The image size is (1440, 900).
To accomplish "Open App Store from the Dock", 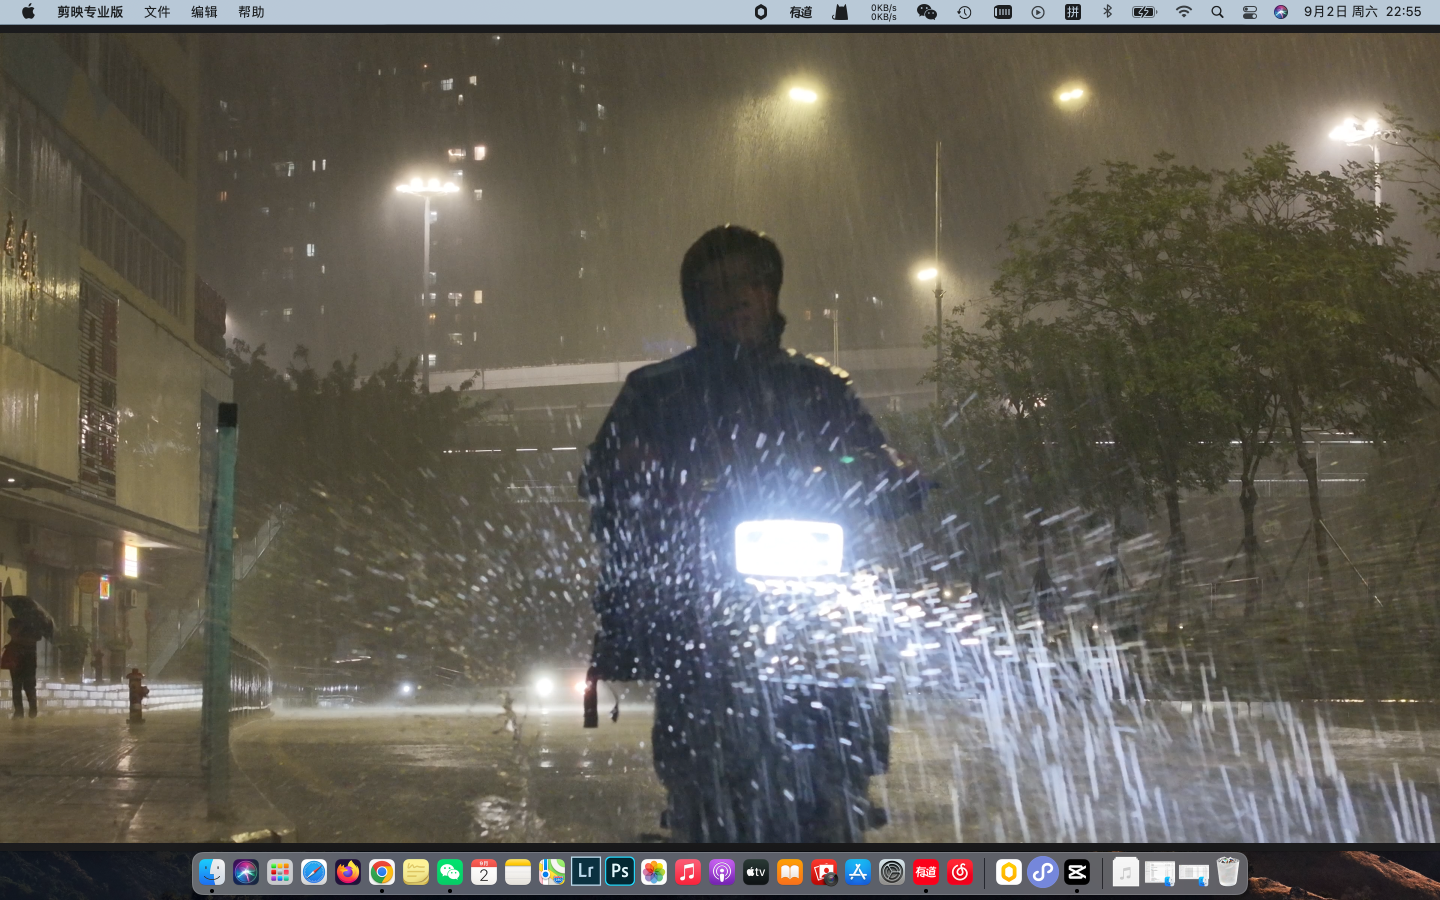I will [858, 872].
